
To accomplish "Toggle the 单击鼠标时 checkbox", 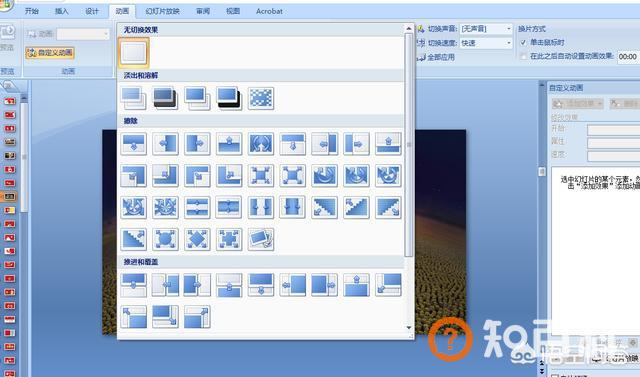I will 523,42.
